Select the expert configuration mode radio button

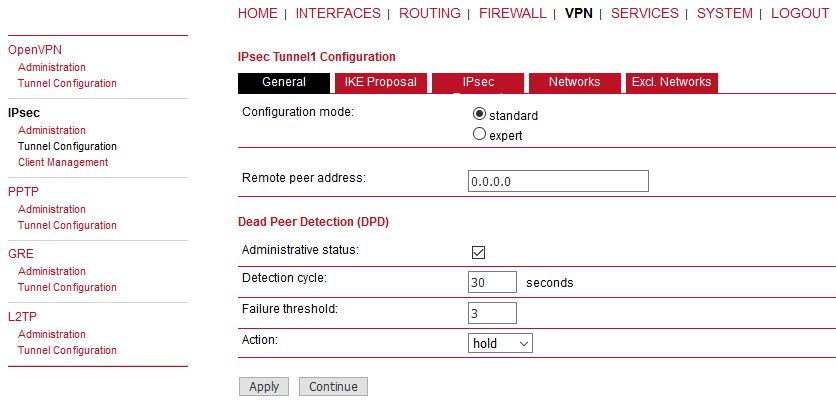coord(479,134)
